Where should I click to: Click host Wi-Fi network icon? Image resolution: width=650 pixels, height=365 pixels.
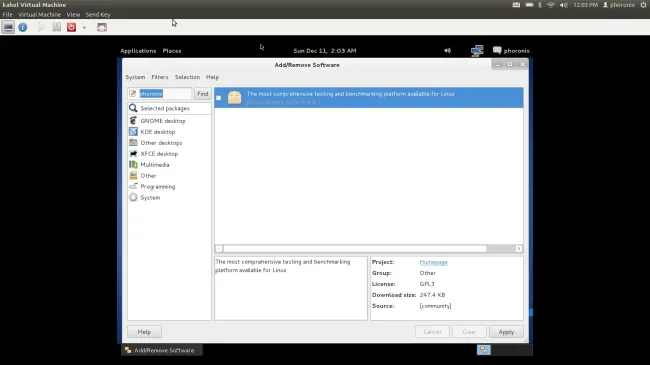[x=551, y=5]
